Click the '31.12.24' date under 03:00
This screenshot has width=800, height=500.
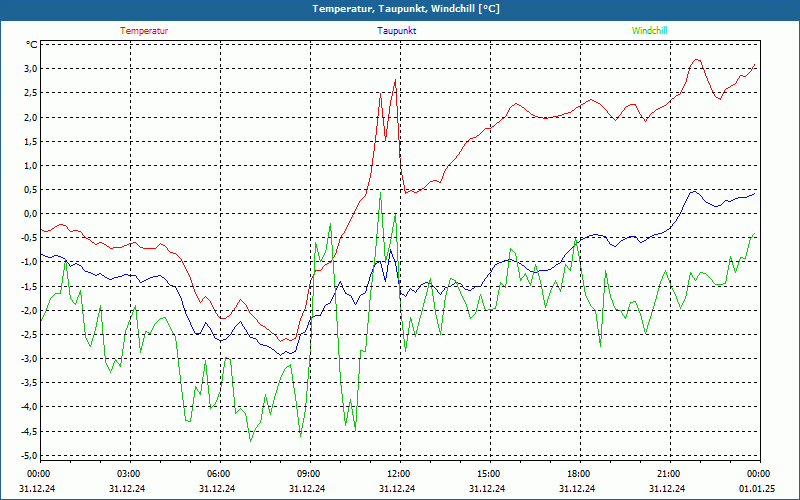pos(127,489)
